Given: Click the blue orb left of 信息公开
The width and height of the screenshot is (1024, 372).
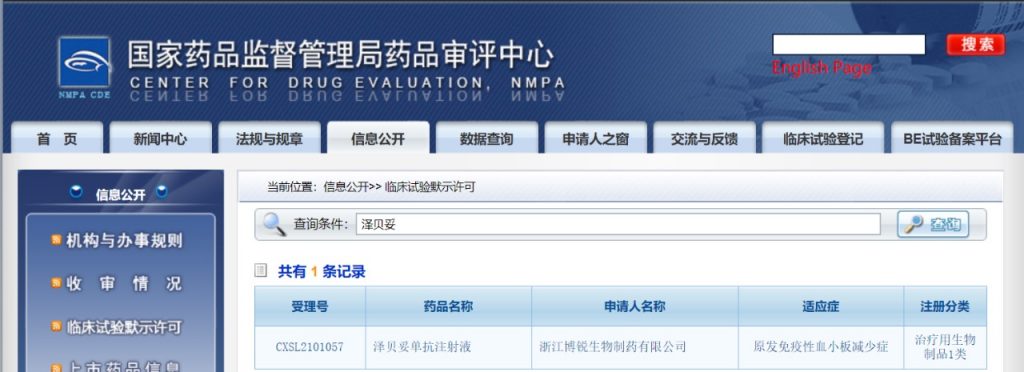Looking at the screenshot, I should coord(76,192).
